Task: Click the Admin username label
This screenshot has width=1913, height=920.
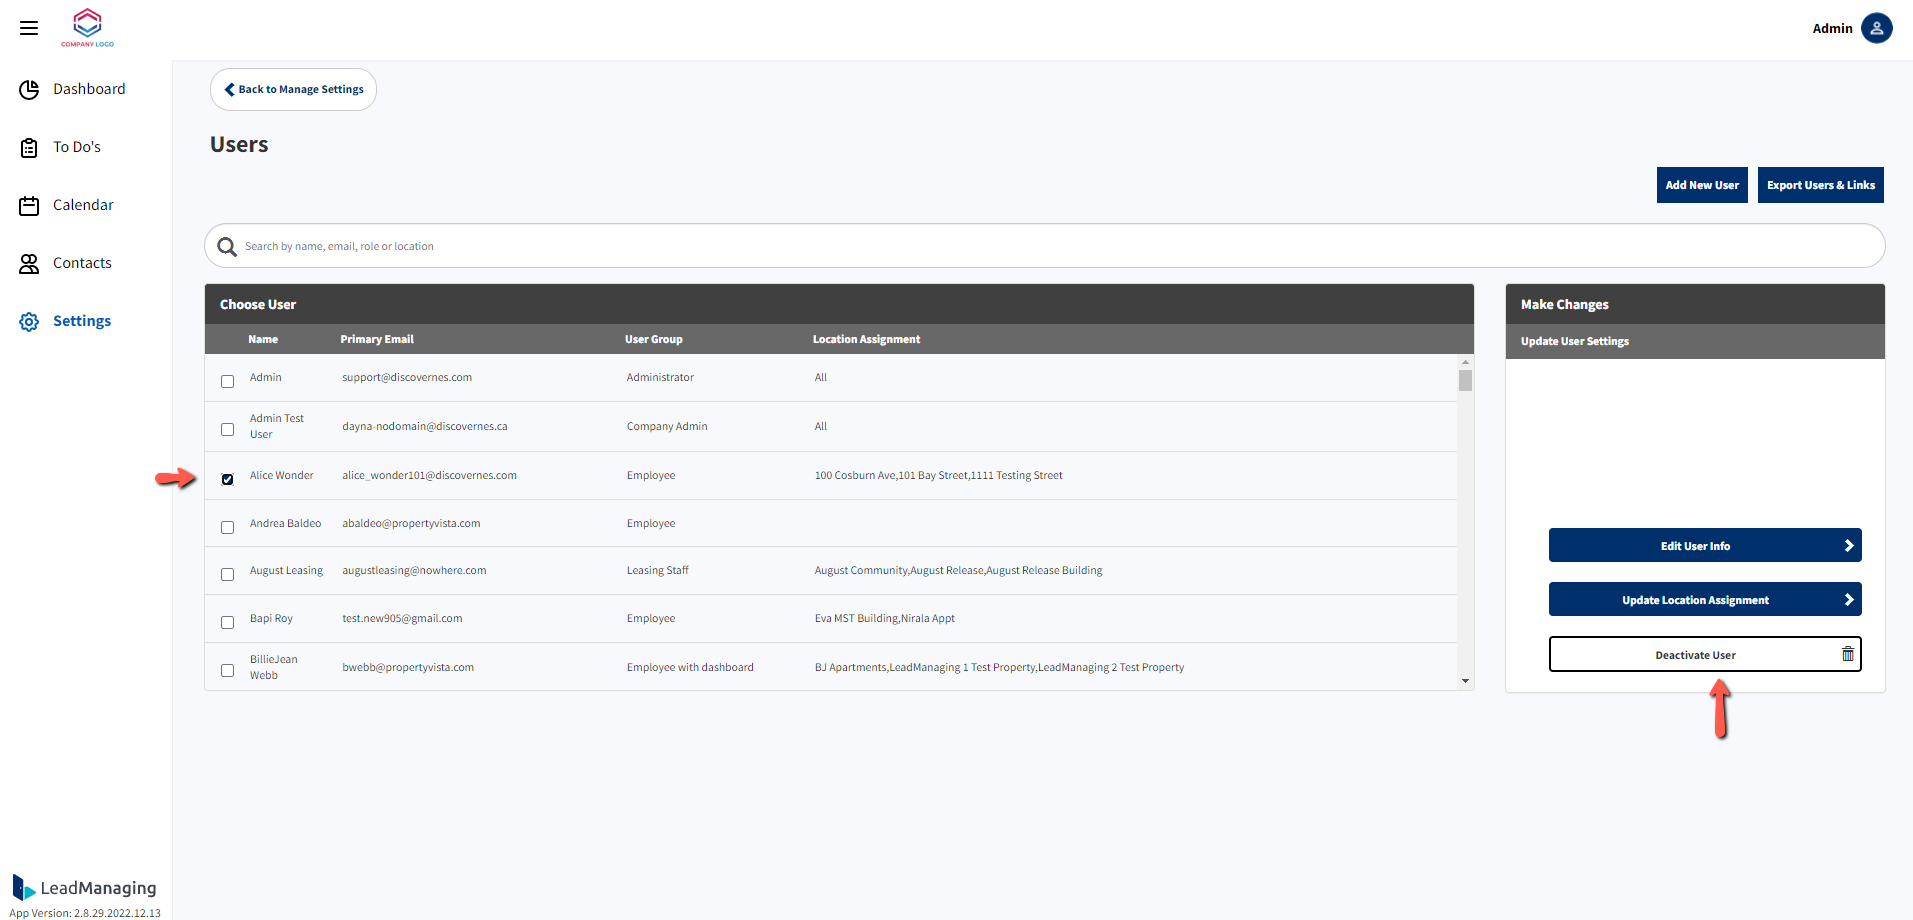Action: [x=1832, y=28]
